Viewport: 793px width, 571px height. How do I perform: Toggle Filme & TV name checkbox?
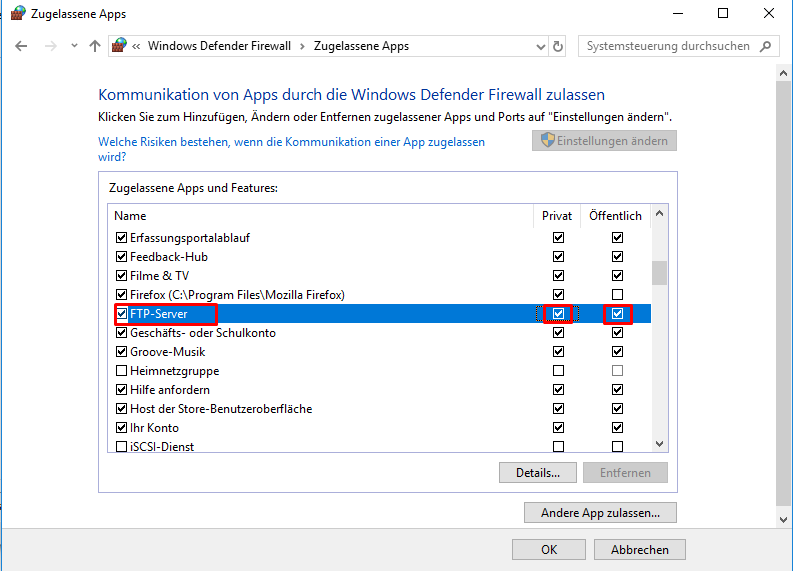[x=121, y=276]
